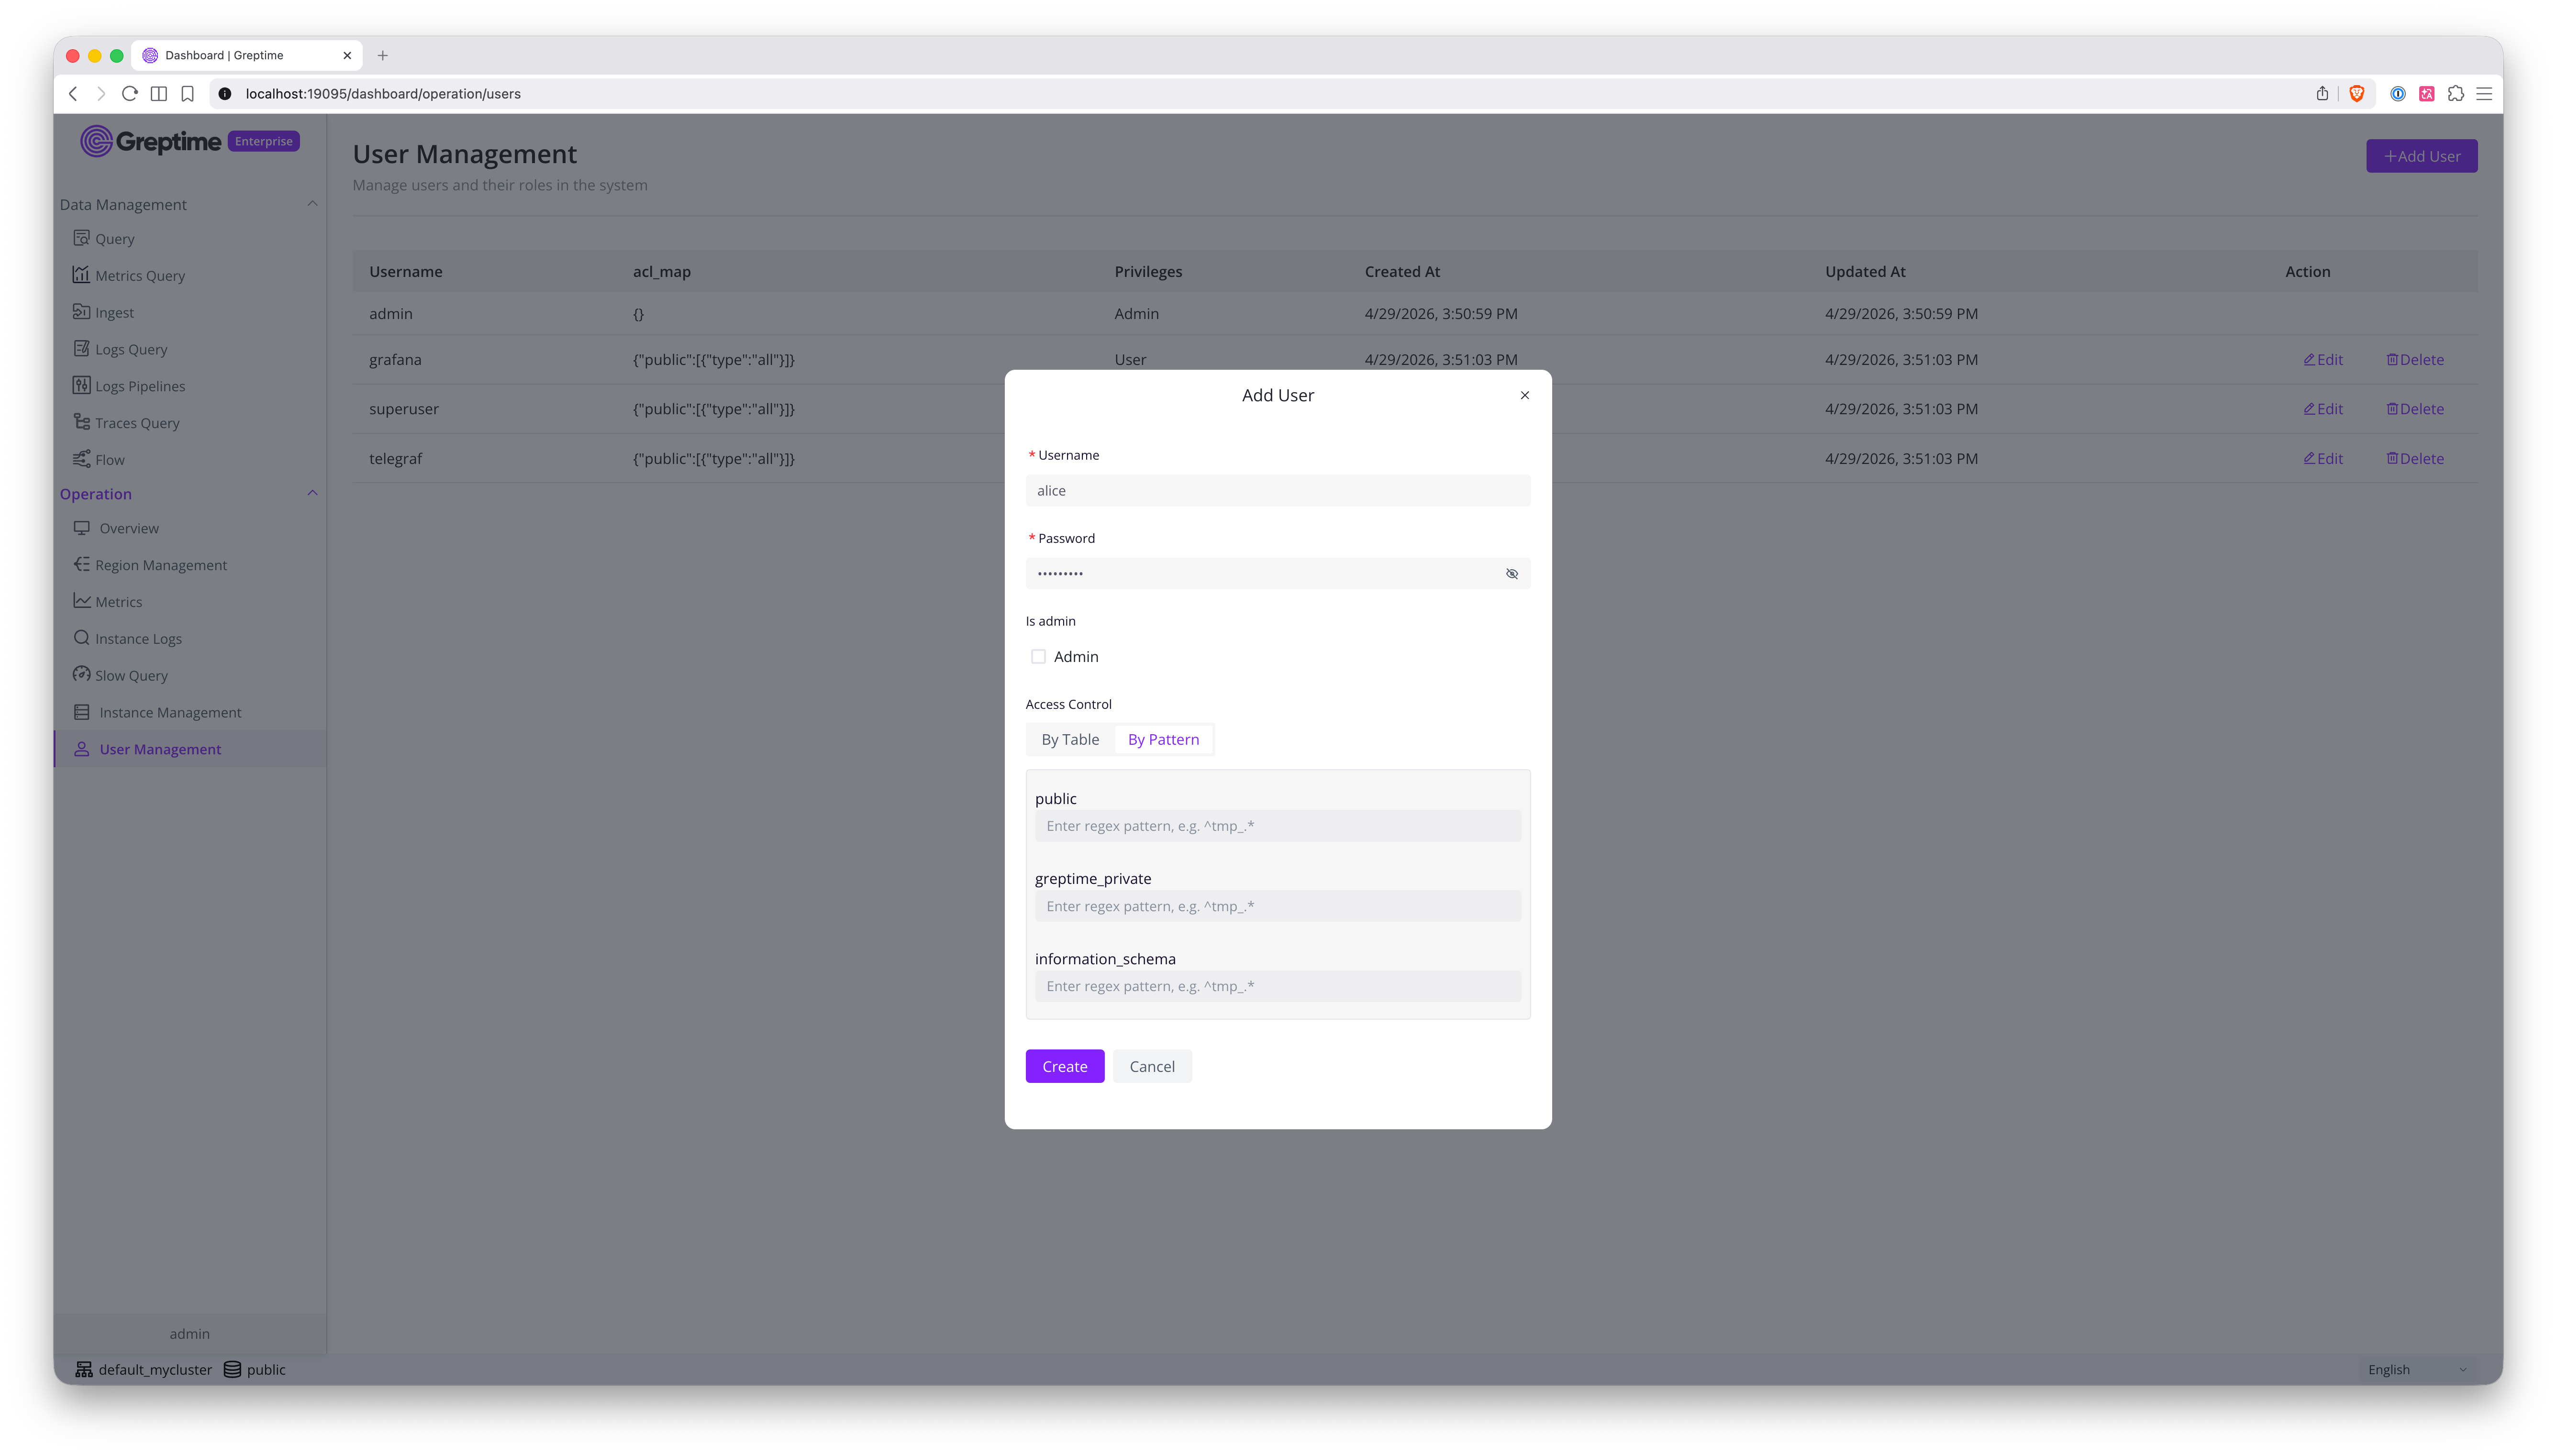This screenshot has width=2557, height=1456.
Task: Open Operation Metrics page
Action: point(108,602)
